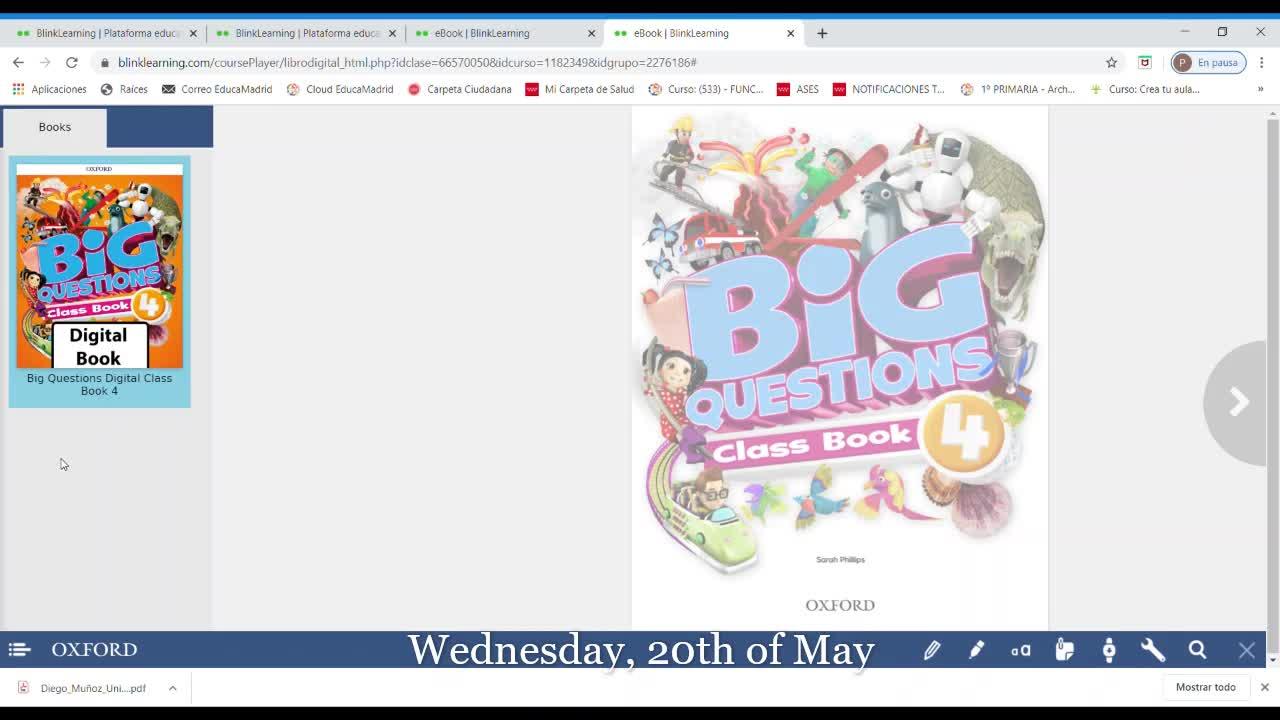Select the pencil drawing tool
The image size is (1280, 720).
click(x=932, y=650)
